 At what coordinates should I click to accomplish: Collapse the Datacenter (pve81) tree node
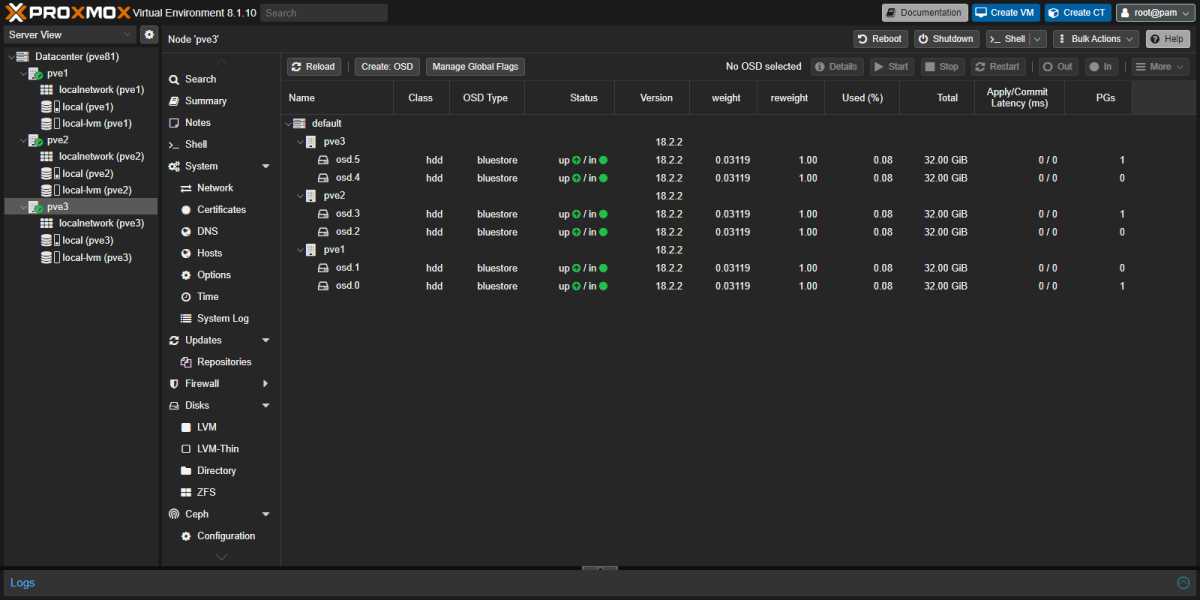click(10, 57)
